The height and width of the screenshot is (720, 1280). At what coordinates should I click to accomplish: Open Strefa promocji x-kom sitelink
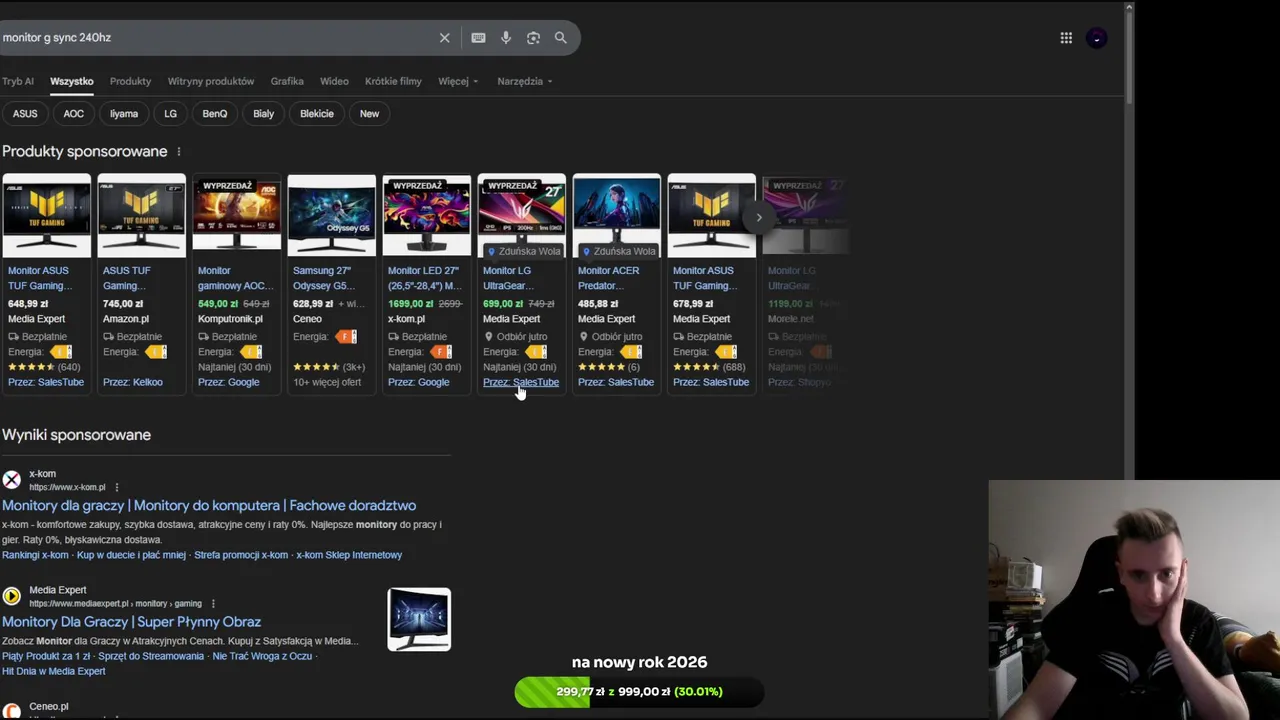point(241,555)
